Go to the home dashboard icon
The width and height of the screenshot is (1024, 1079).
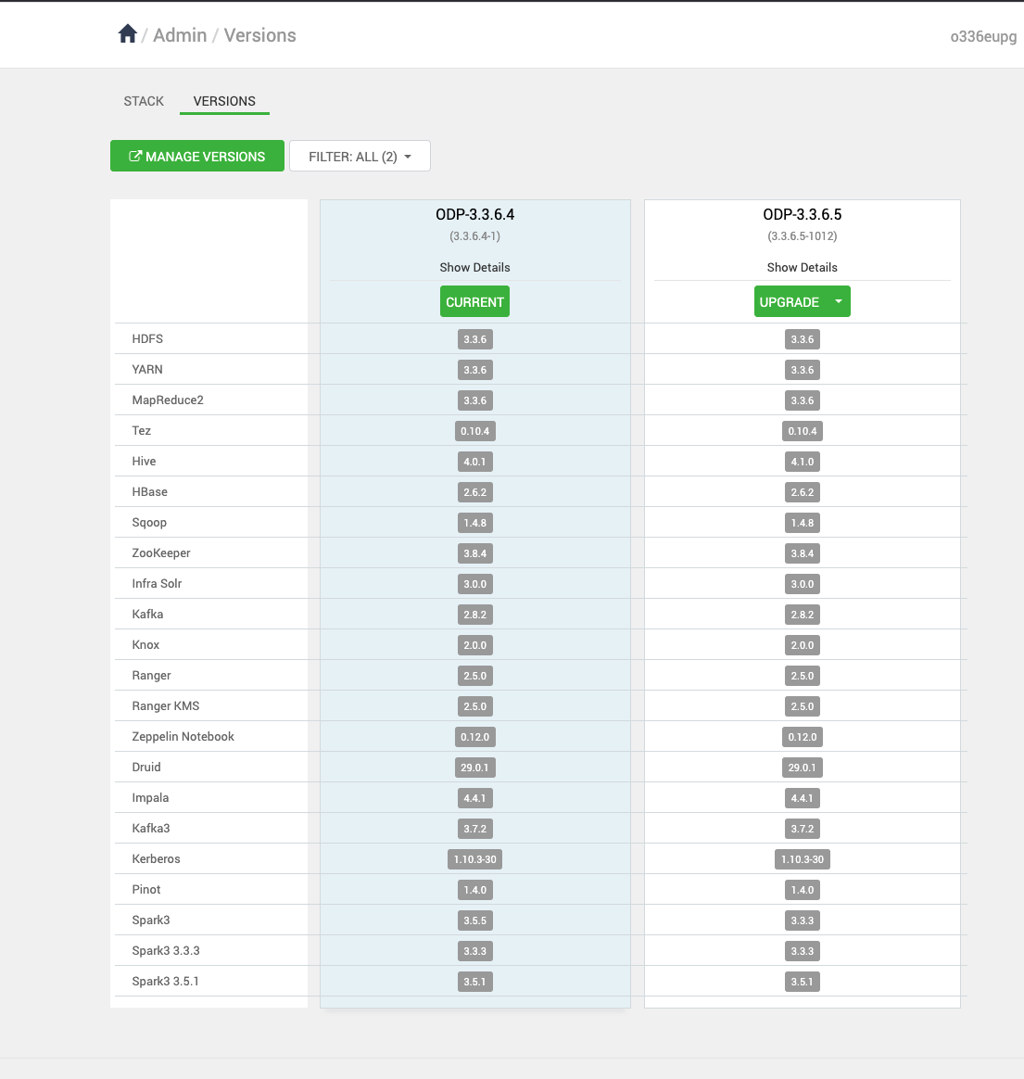click(x=127, y=34)
